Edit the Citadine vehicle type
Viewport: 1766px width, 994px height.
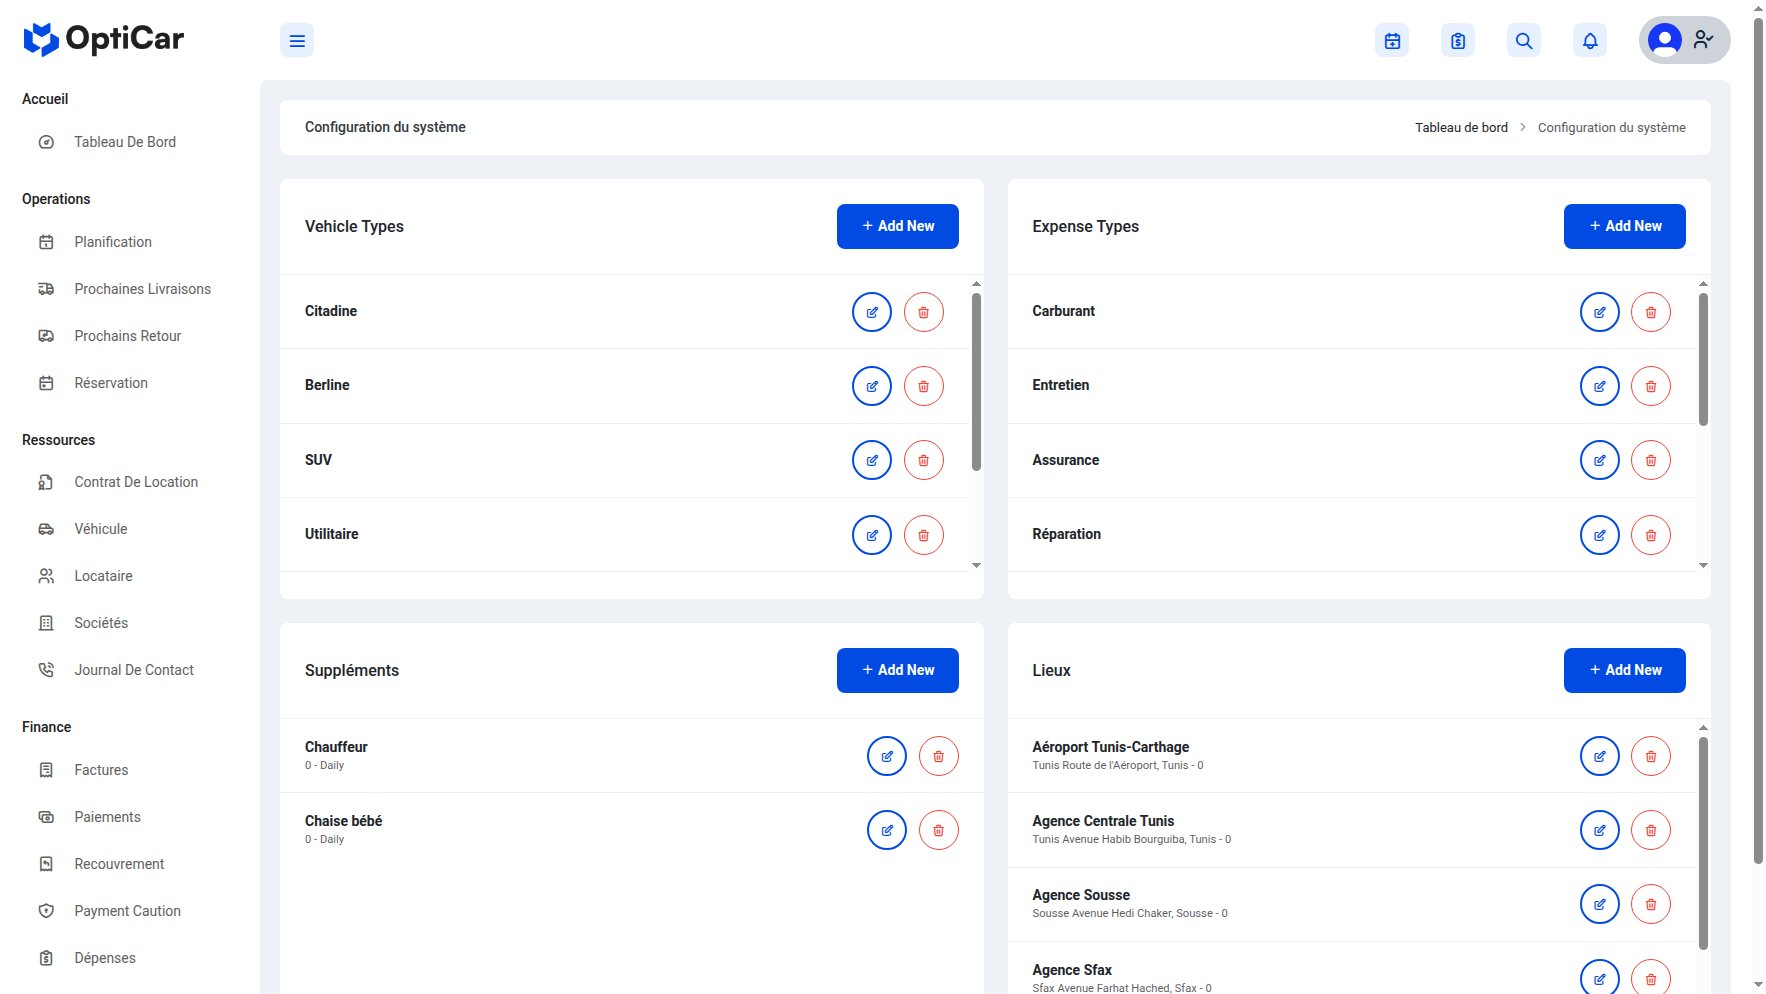pos(872,312)
